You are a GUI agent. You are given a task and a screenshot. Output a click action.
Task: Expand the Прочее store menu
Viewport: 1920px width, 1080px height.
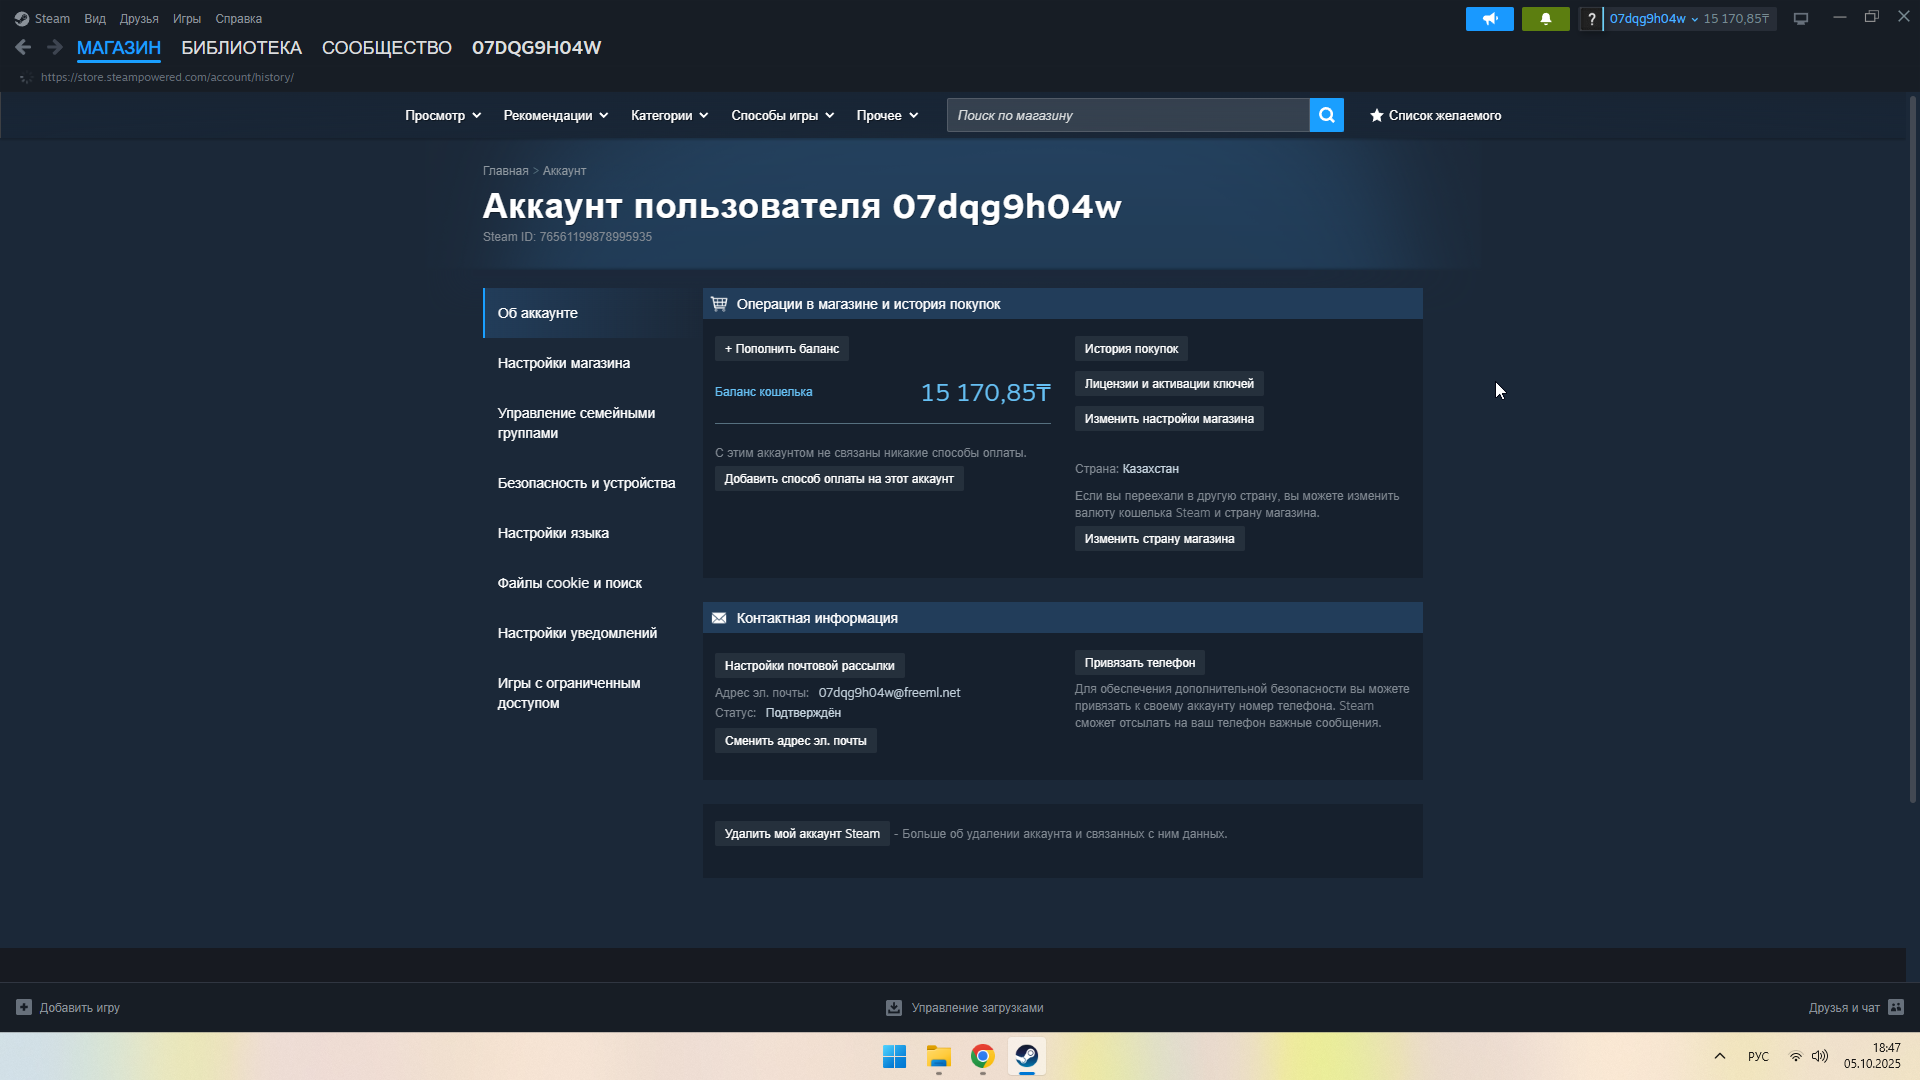point(887,115)
